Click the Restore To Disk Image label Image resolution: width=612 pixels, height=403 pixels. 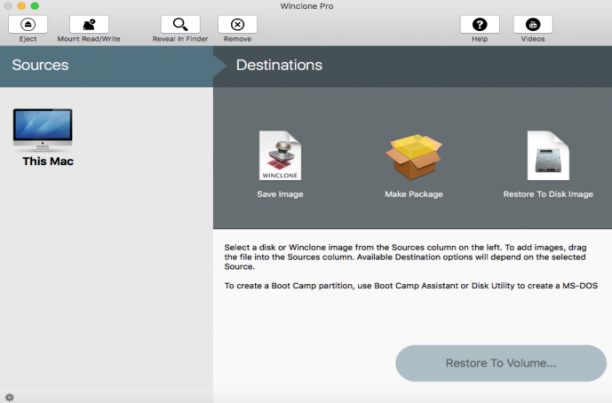tap(548, 194)
